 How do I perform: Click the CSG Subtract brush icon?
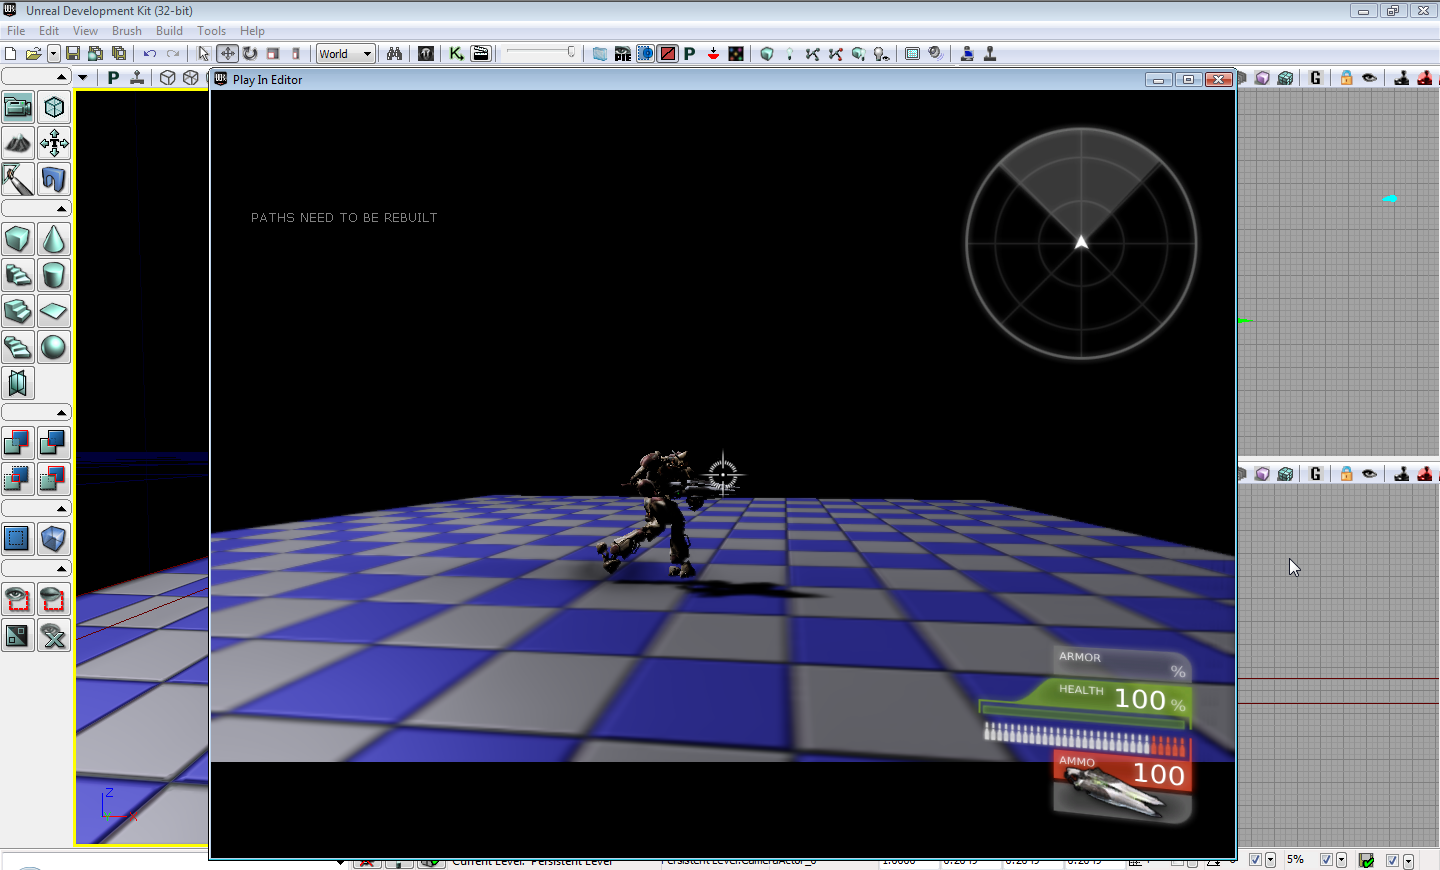pos(54,443)
